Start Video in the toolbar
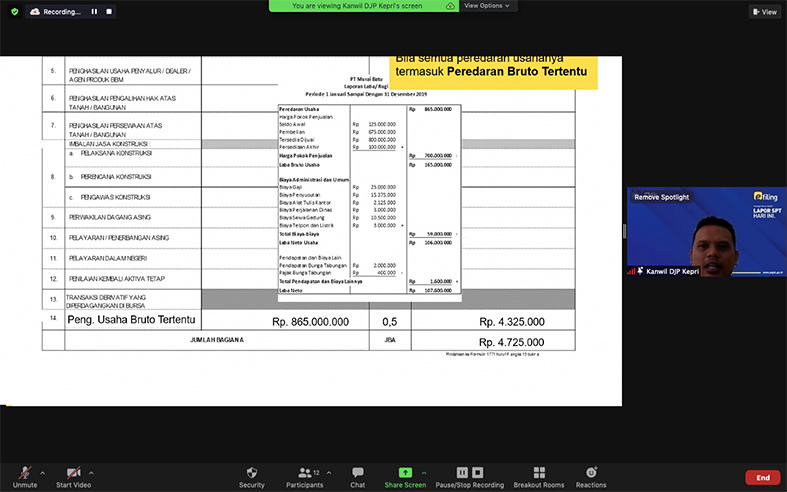Image resolution: width=787 pixels, height=492 pixels. coord(73,477)
